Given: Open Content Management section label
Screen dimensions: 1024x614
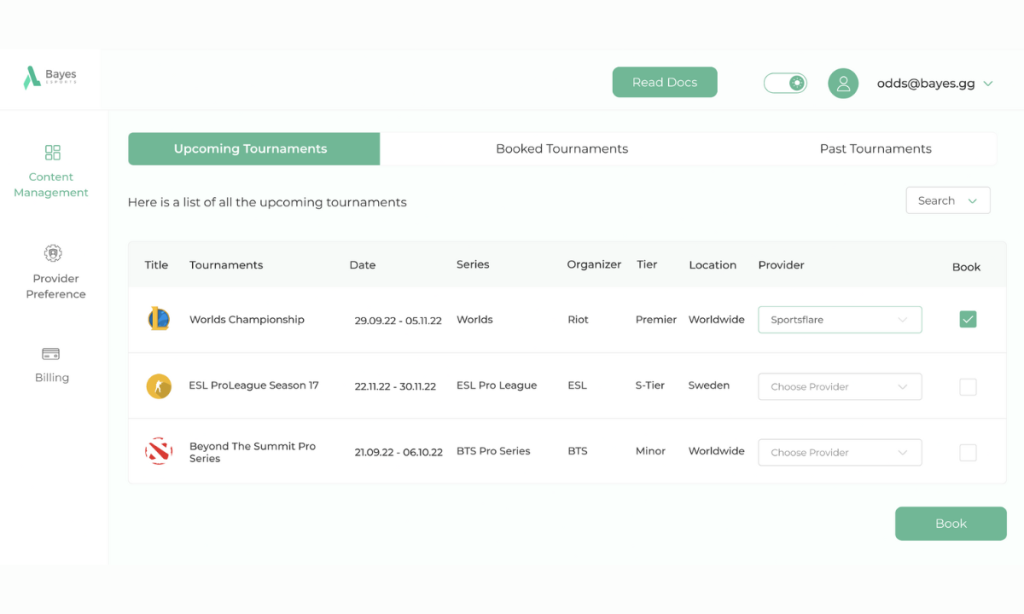Looking at the screenshot, I should pos(51,185).
